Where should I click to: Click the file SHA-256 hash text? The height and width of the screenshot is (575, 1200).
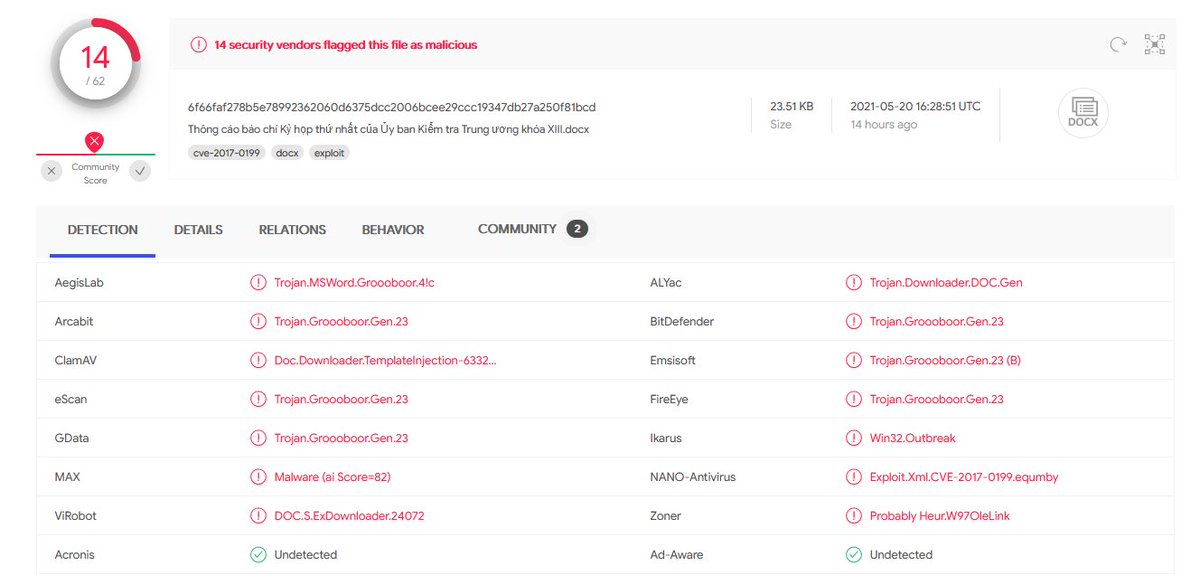click(392, 107)
